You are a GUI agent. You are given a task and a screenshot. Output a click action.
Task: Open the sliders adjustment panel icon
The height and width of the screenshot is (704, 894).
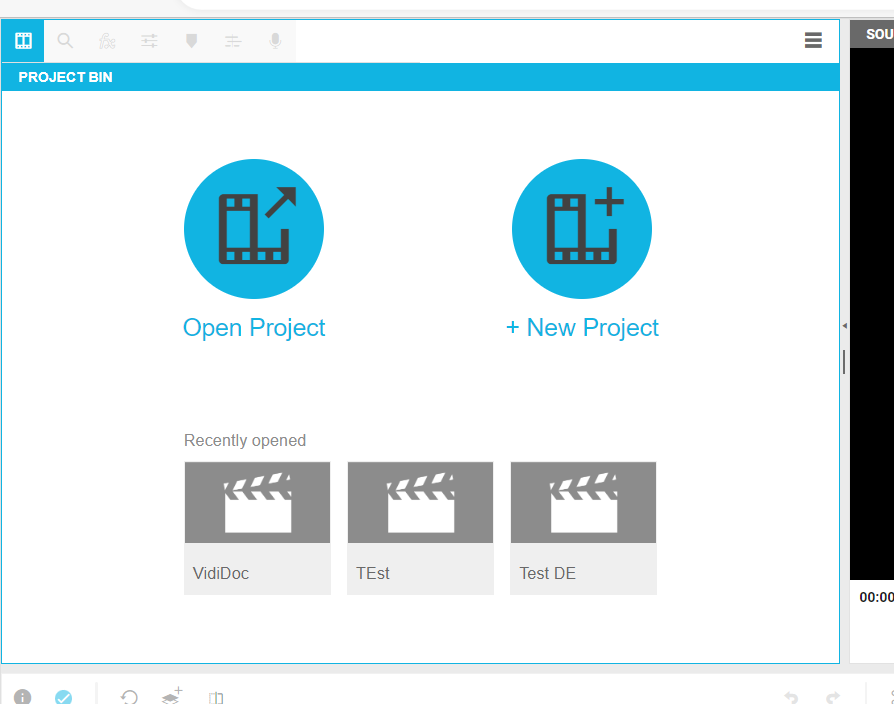149,41
